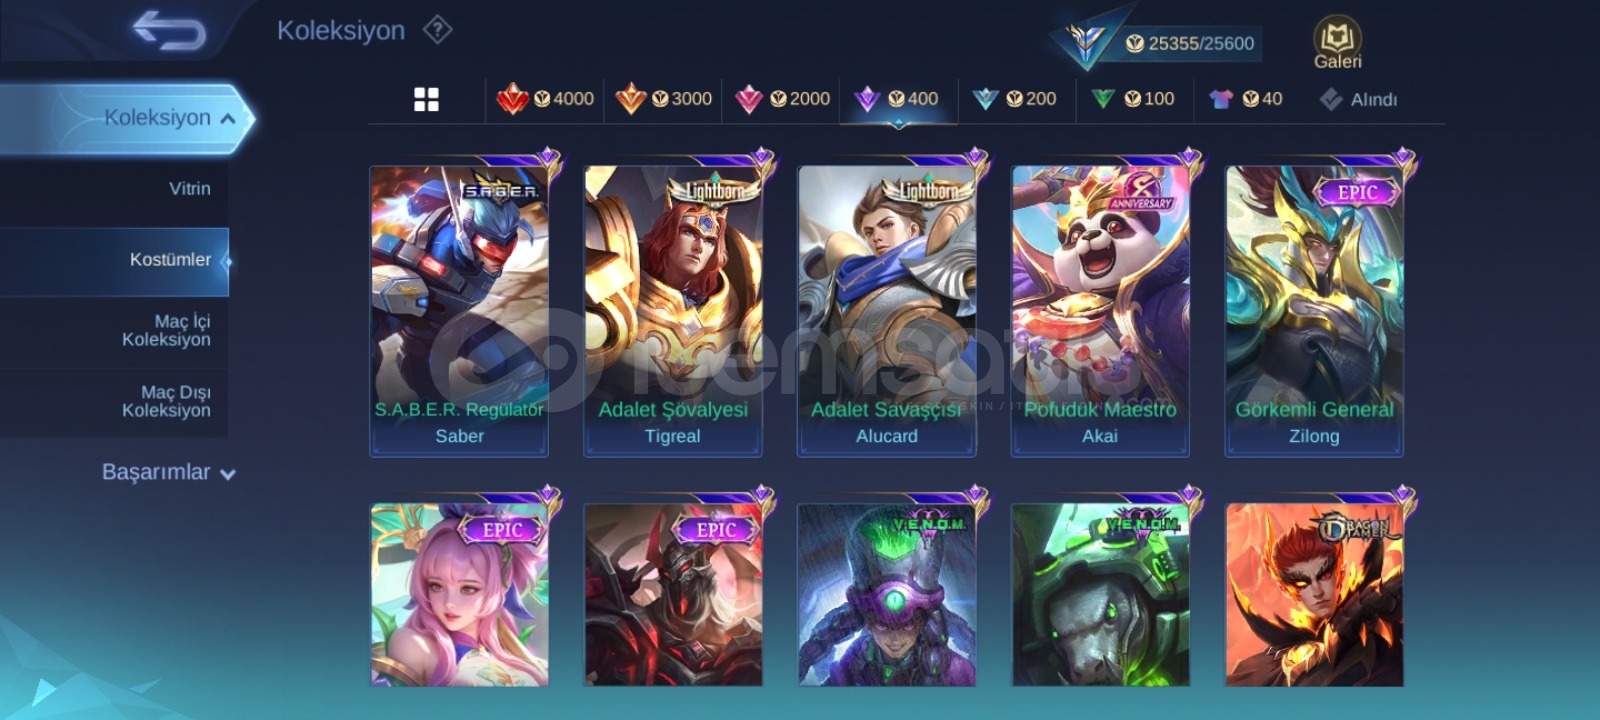Filter by the 4000-point red gem tier
Image resolution: width=1600 pixels, height=720 pixels.
(545, 99)
